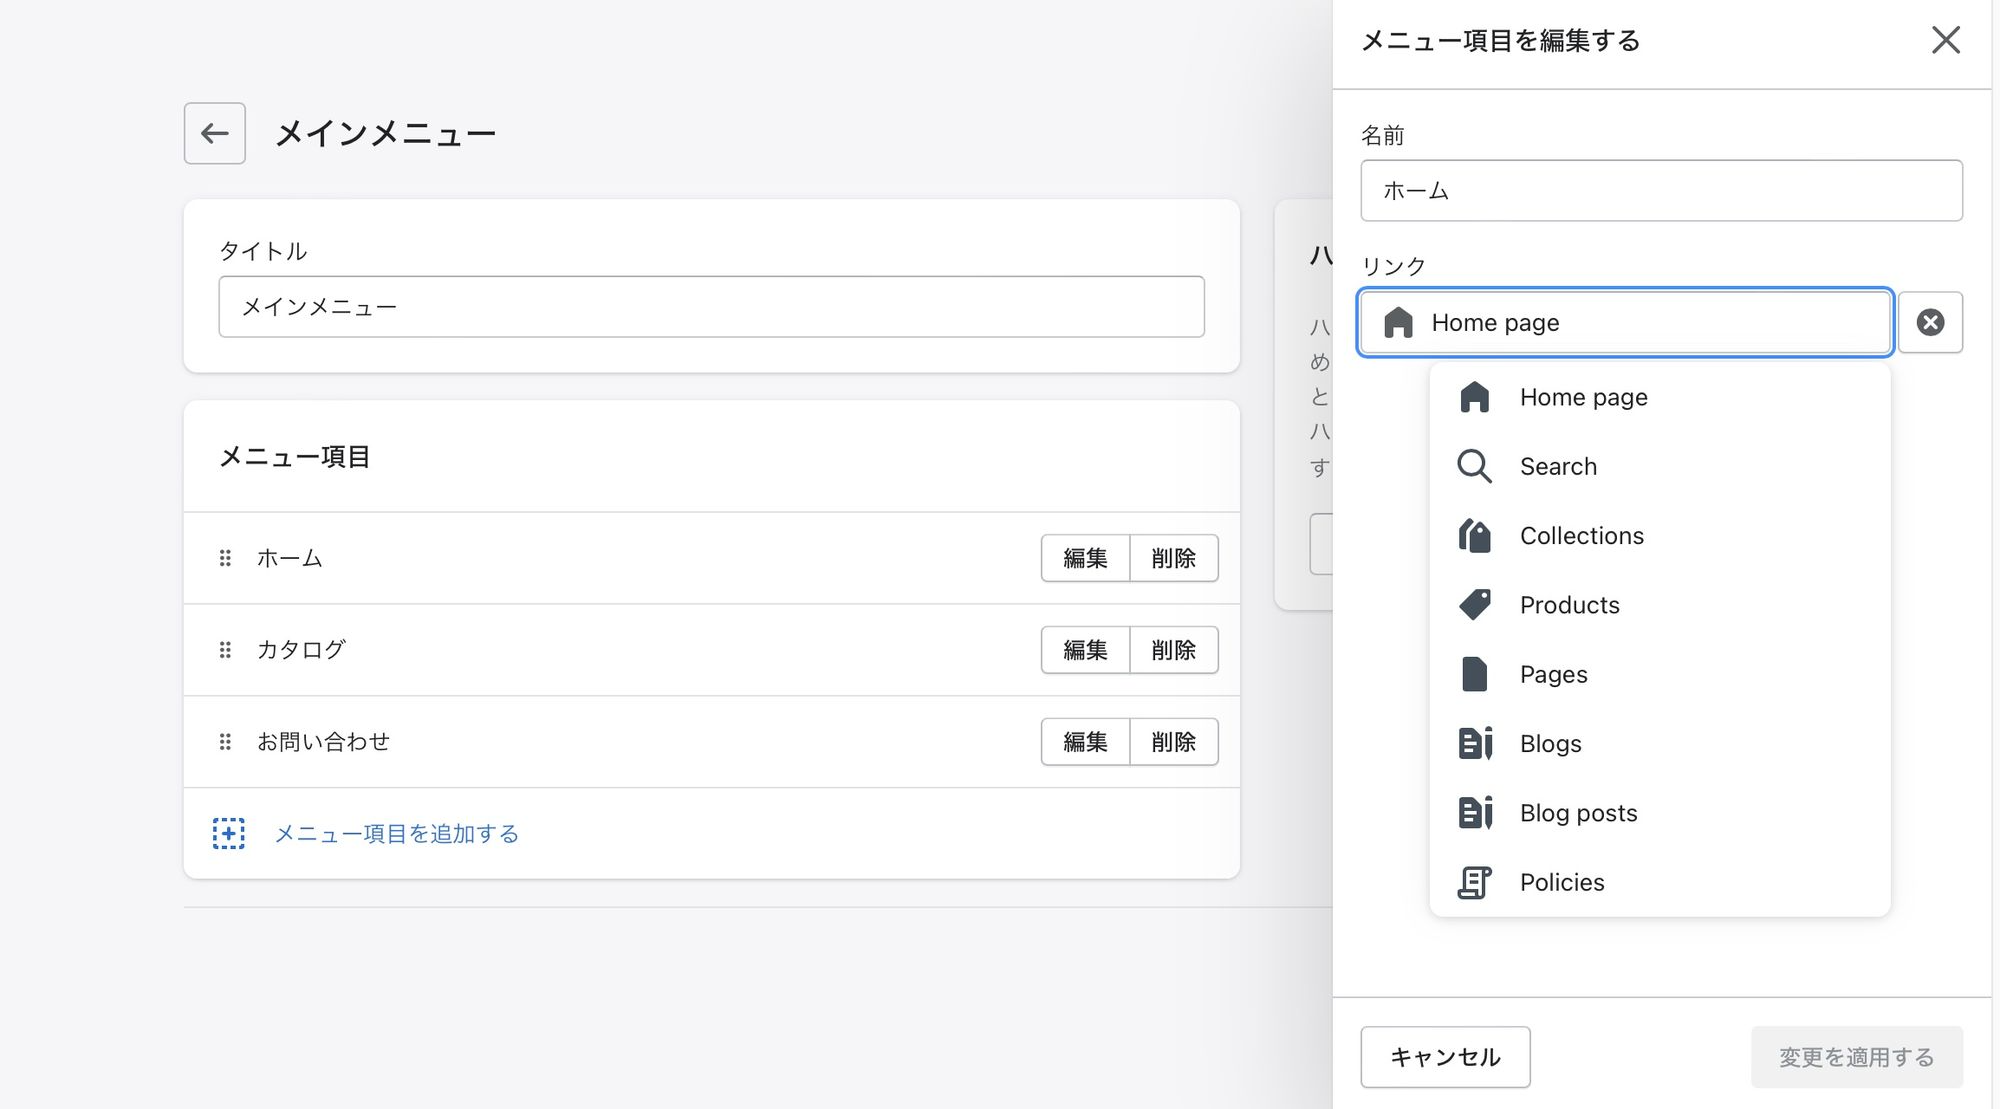This screenshot has width=2000, height=1109.
Task: Click the back arrow beside メインメニュー
Action: coord(214,133)
